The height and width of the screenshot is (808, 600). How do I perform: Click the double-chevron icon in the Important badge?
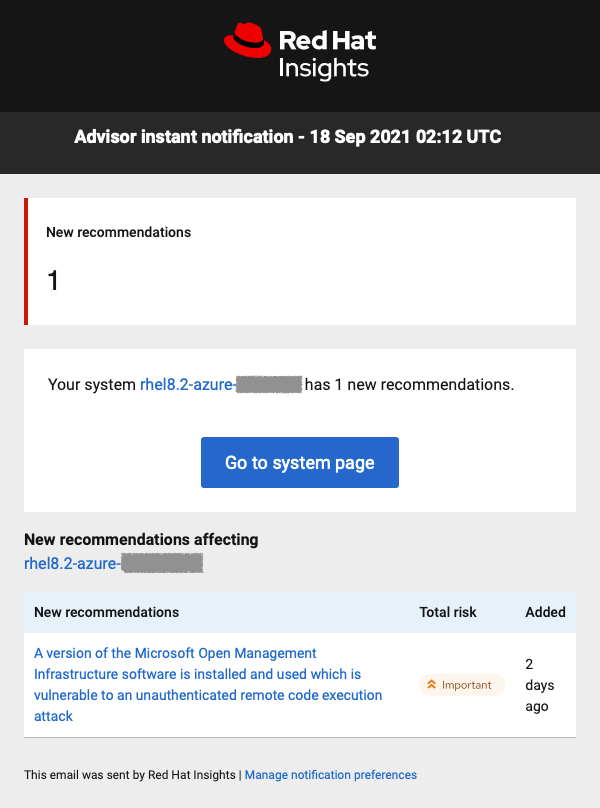[x=431, y=685]
